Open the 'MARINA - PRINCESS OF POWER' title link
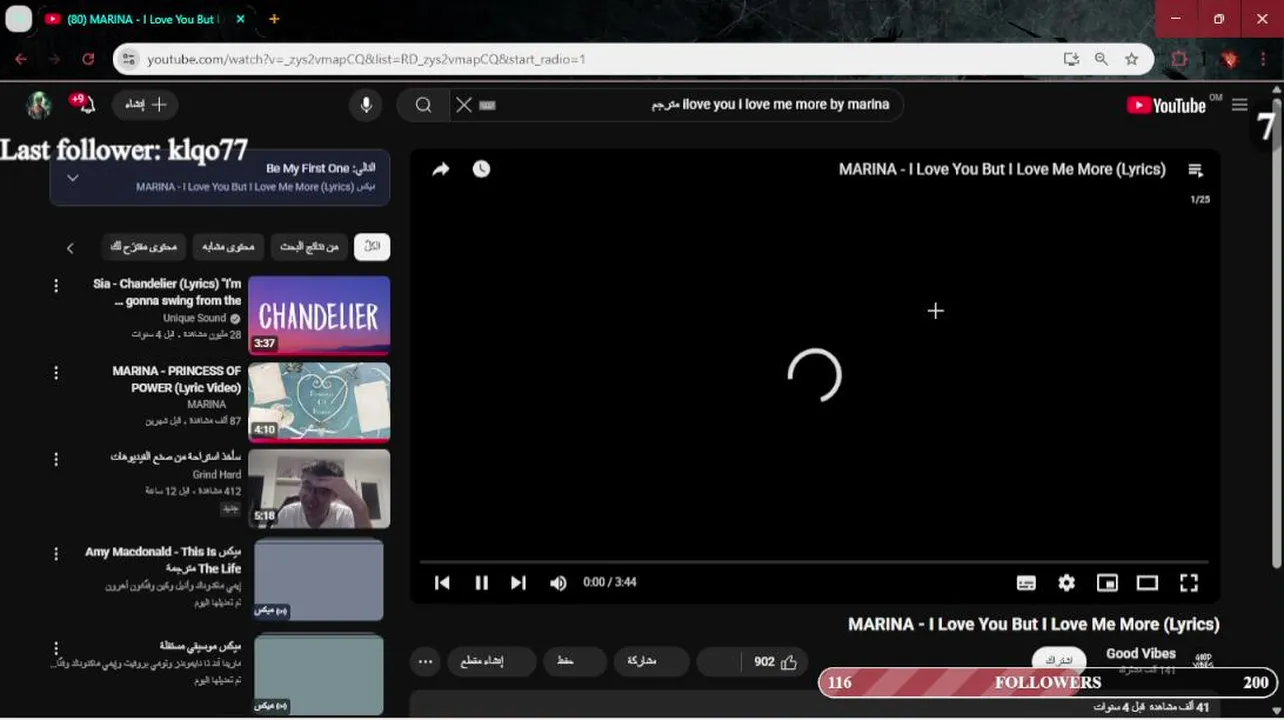This screenshot has height=720, width=1284. tap(177, 379)
